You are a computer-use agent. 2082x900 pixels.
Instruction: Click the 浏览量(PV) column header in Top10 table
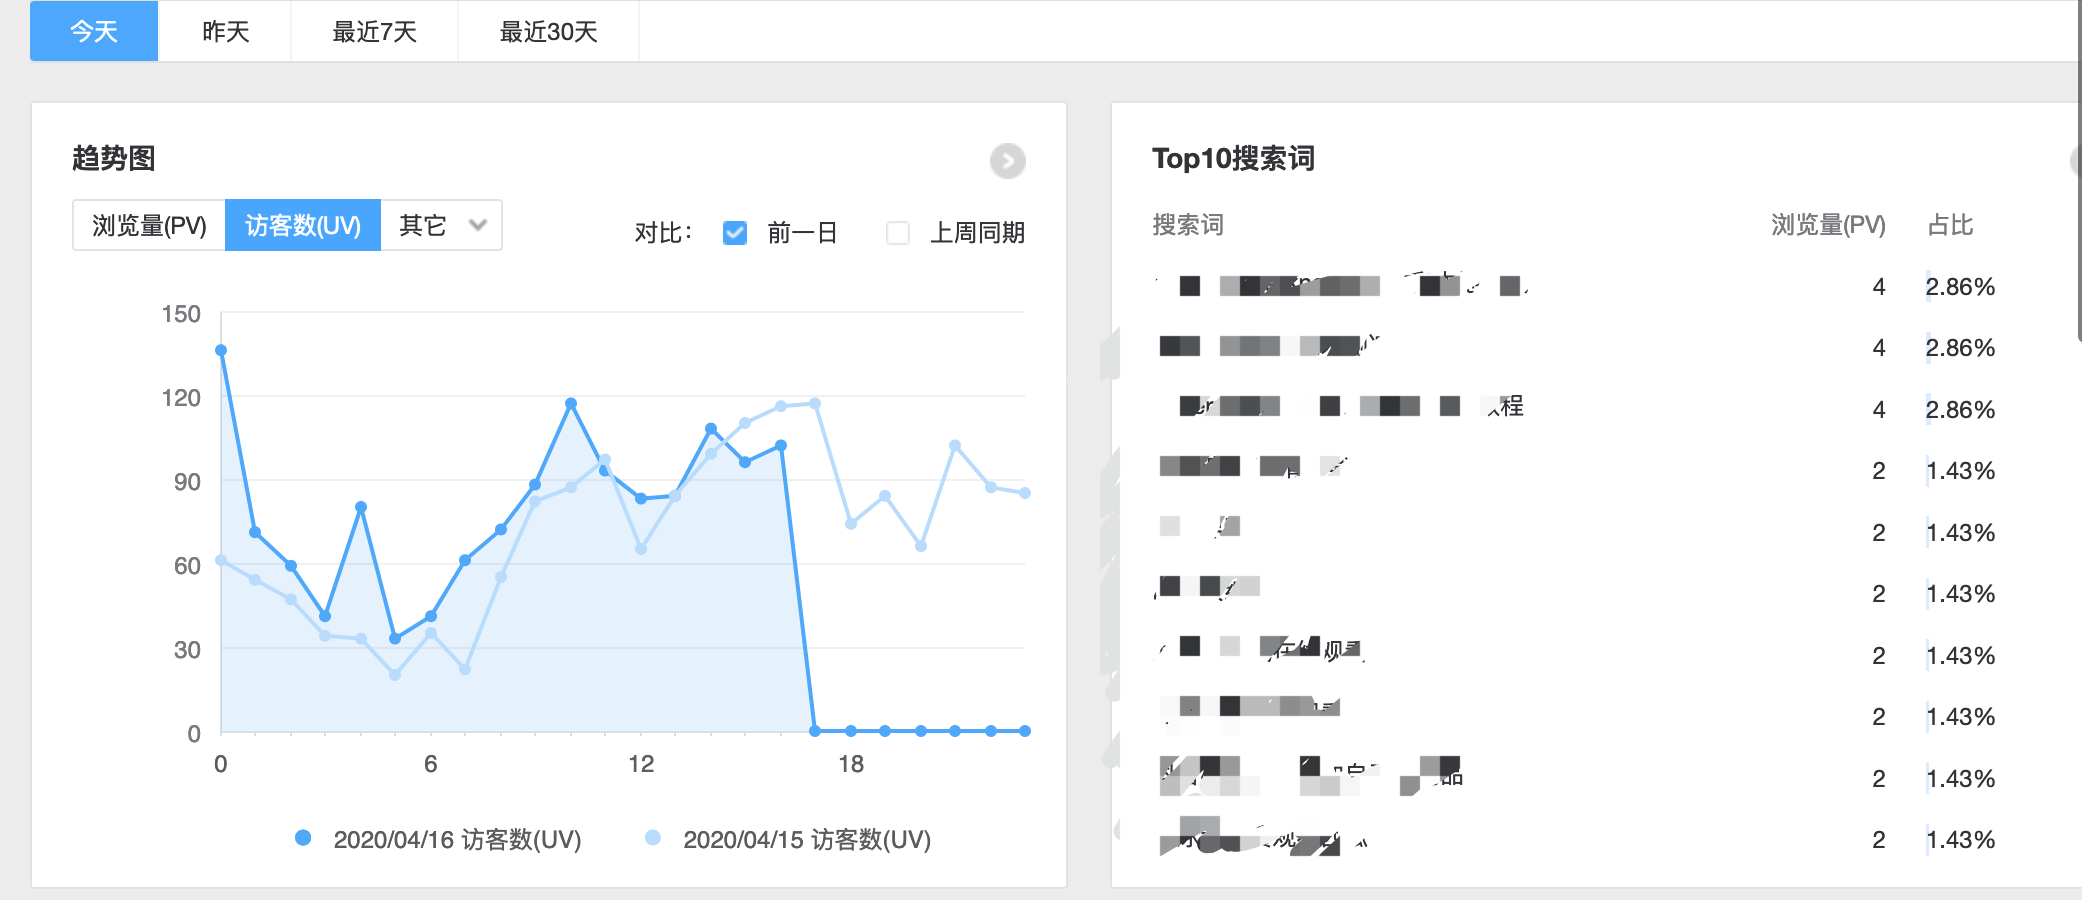1828,225
